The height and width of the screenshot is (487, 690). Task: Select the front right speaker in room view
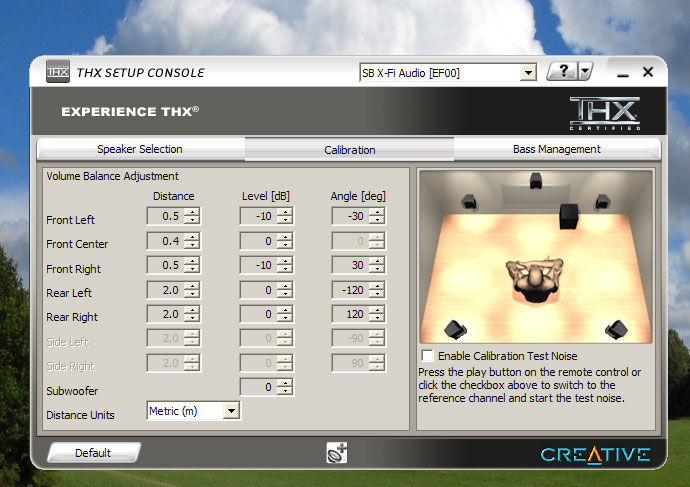(602, 202)
